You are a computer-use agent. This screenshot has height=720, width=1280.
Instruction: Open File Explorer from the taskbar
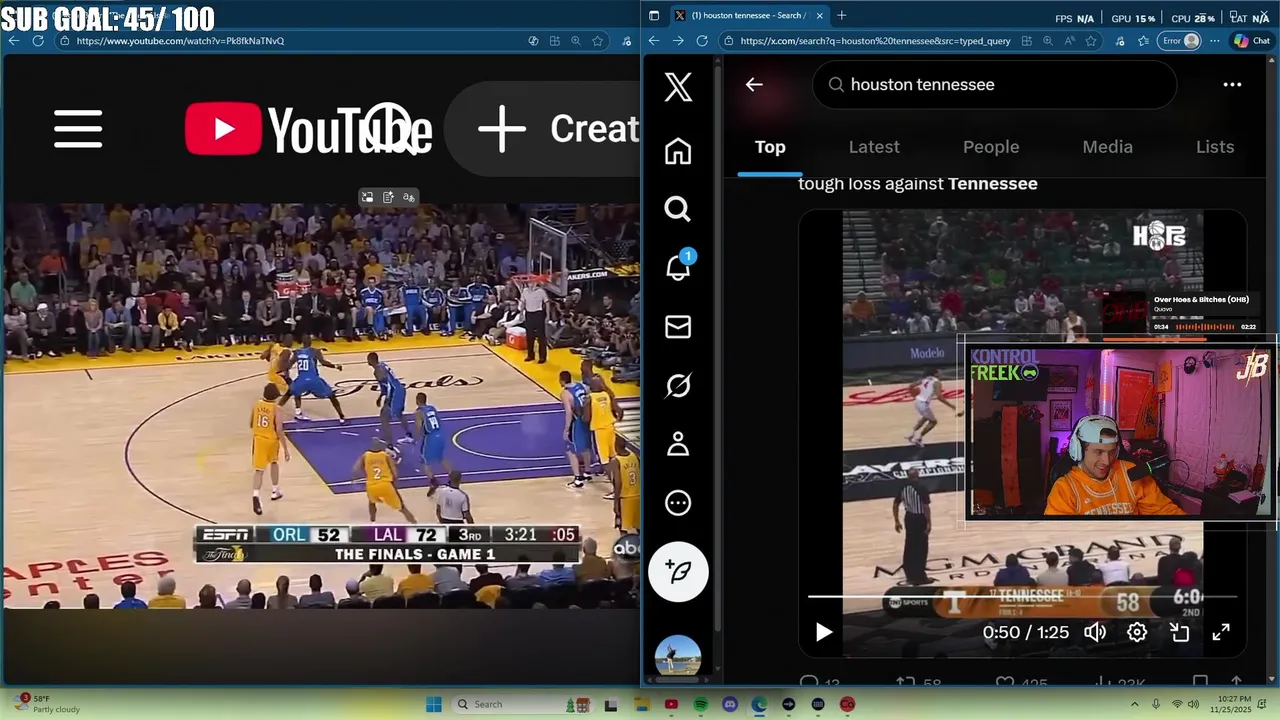(642, 704)
